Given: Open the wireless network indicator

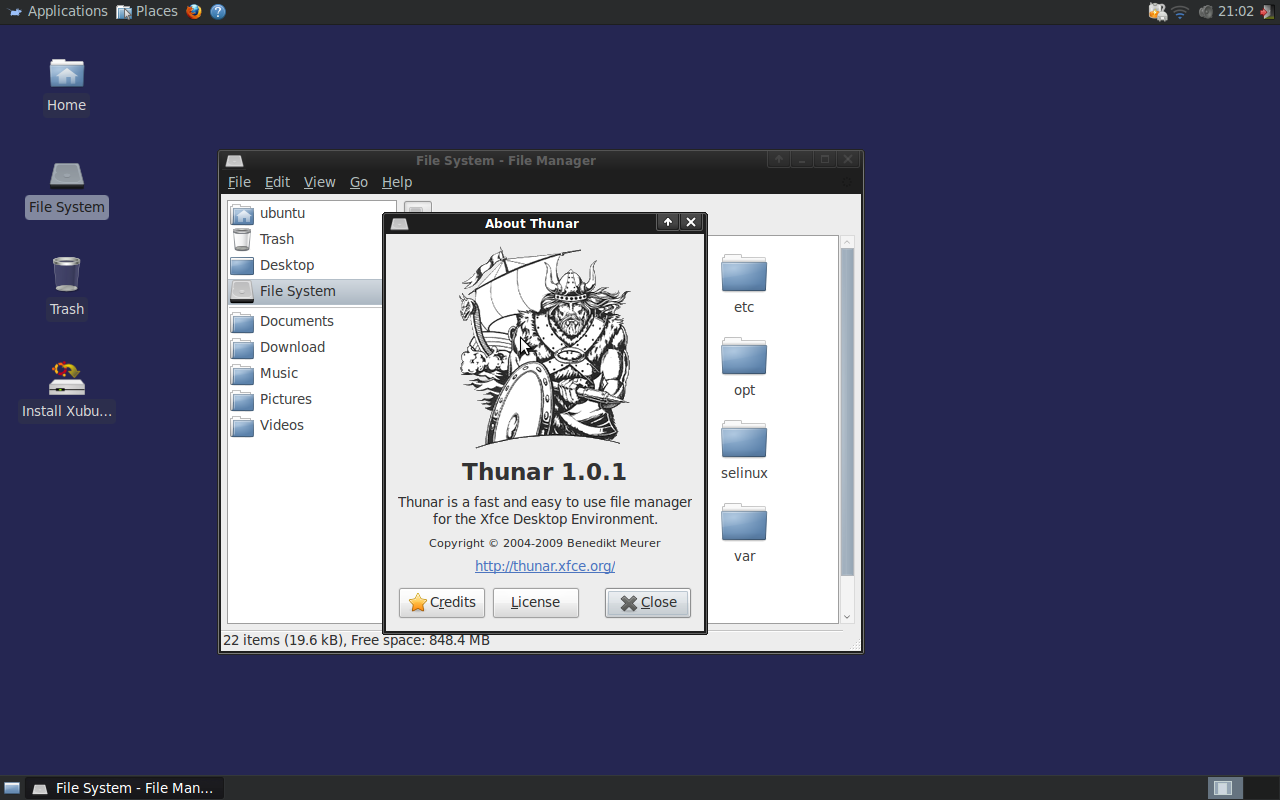Looking at the screenshot, I should pos(1180,11).
